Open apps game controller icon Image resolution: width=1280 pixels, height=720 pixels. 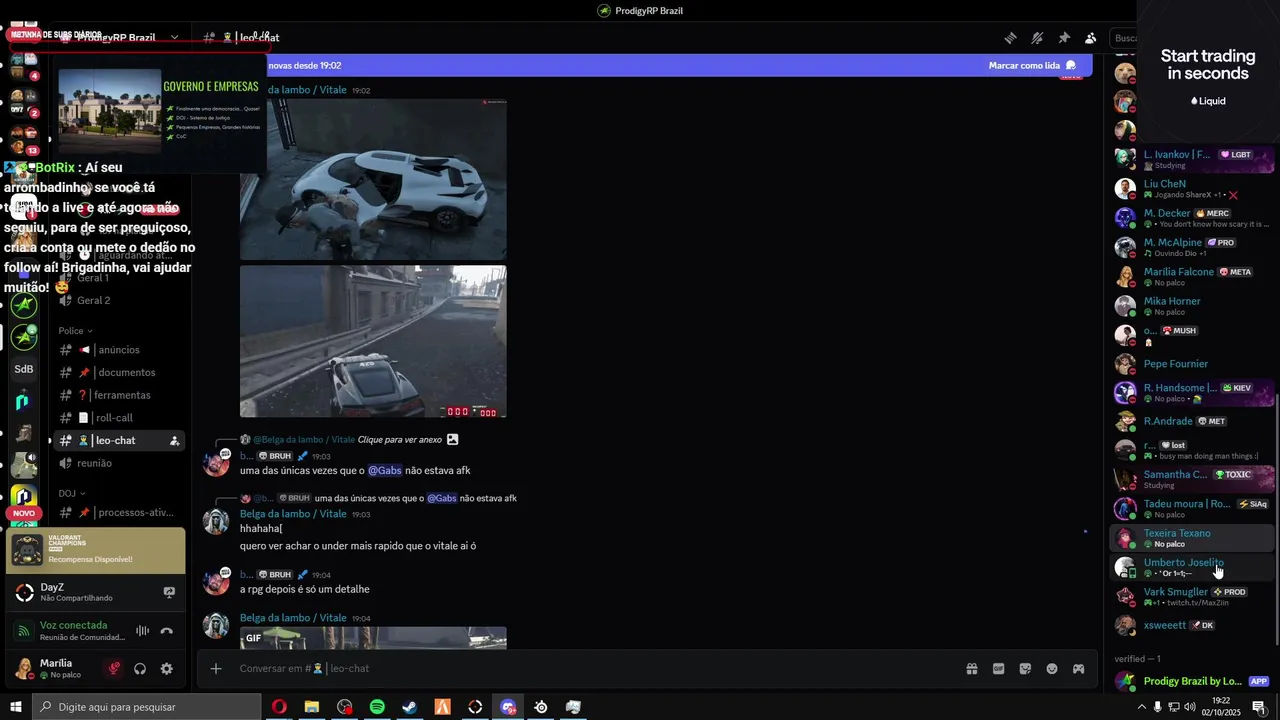click(x=1079, y=669)
